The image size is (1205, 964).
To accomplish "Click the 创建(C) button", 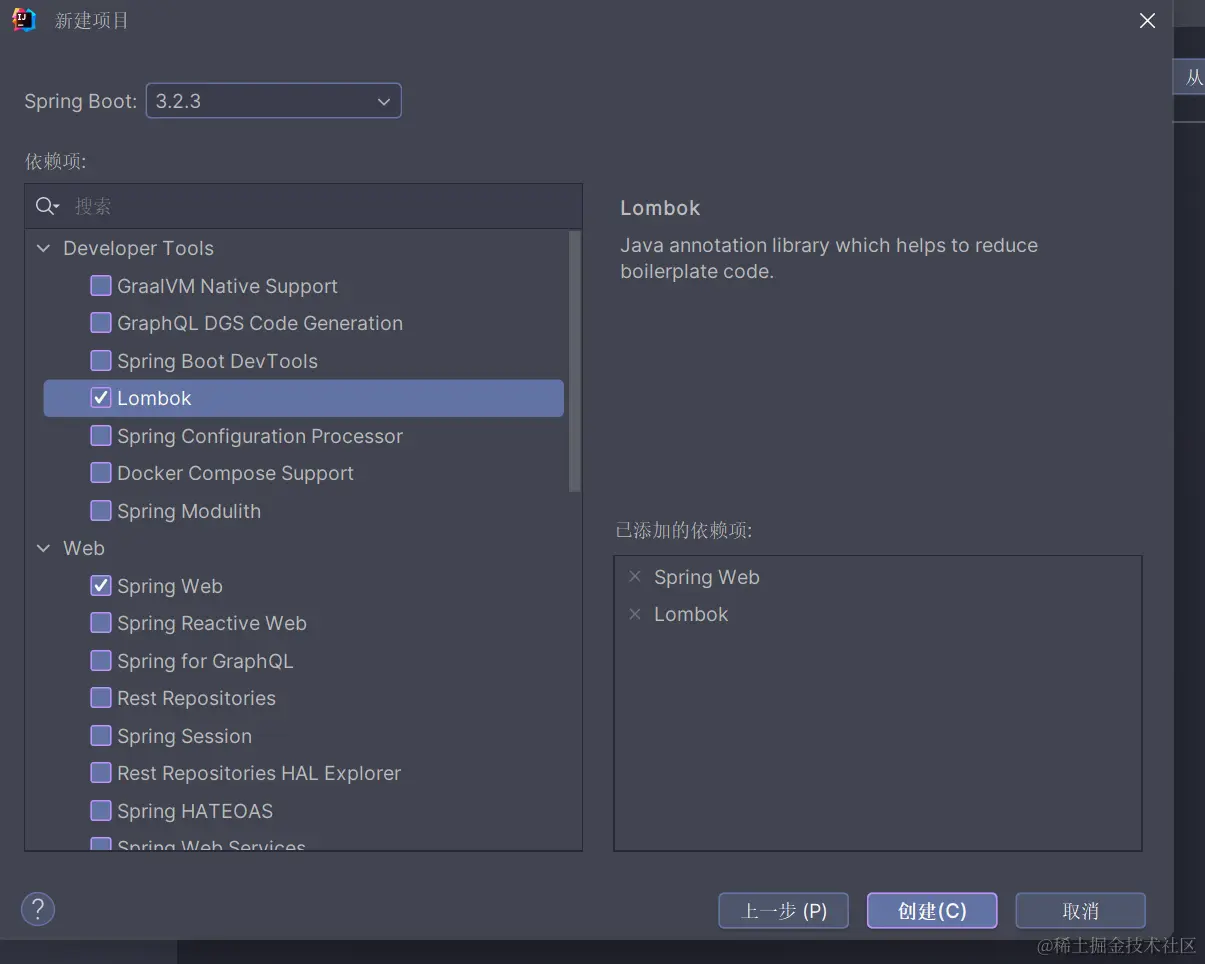I will (x=932, y=911).
